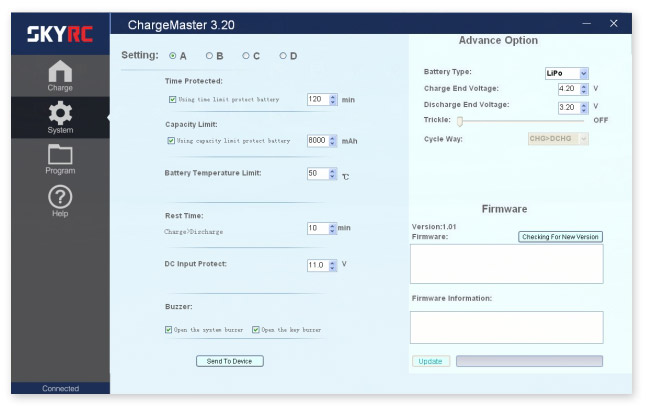Click the ChargeMaster 3.20 title text
Screen dimensions: 650x412
pyautogui.click(x=181, y=25)
